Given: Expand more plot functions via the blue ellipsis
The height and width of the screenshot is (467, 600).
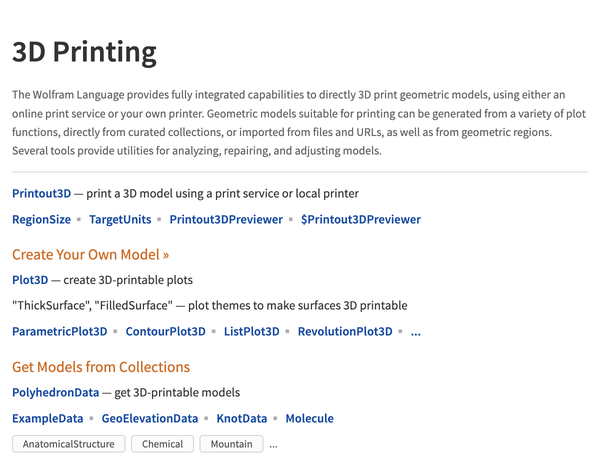Looking at the screenshot, I should [x=416, y=332].
